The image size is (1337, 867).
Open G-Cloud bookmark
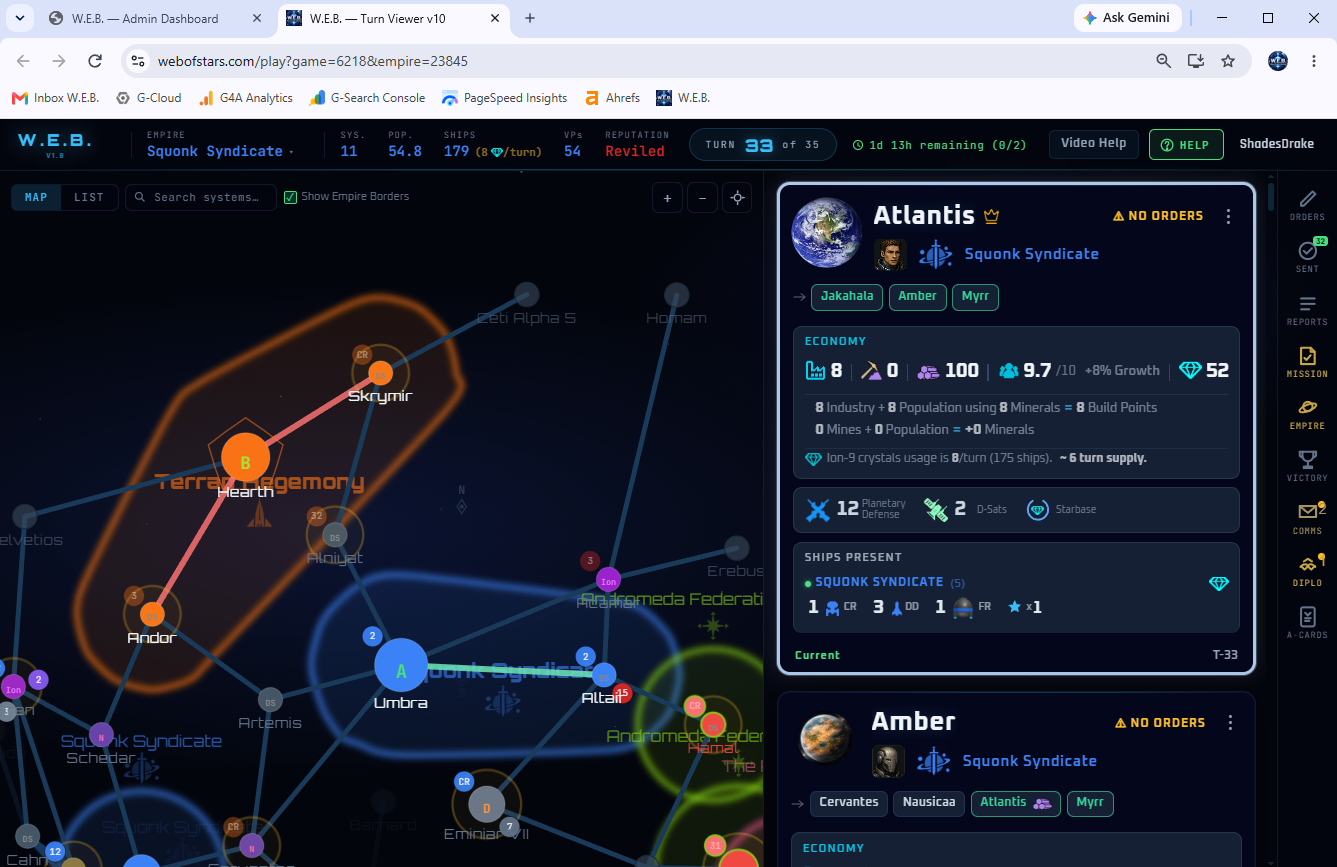(x=149, y=98)
